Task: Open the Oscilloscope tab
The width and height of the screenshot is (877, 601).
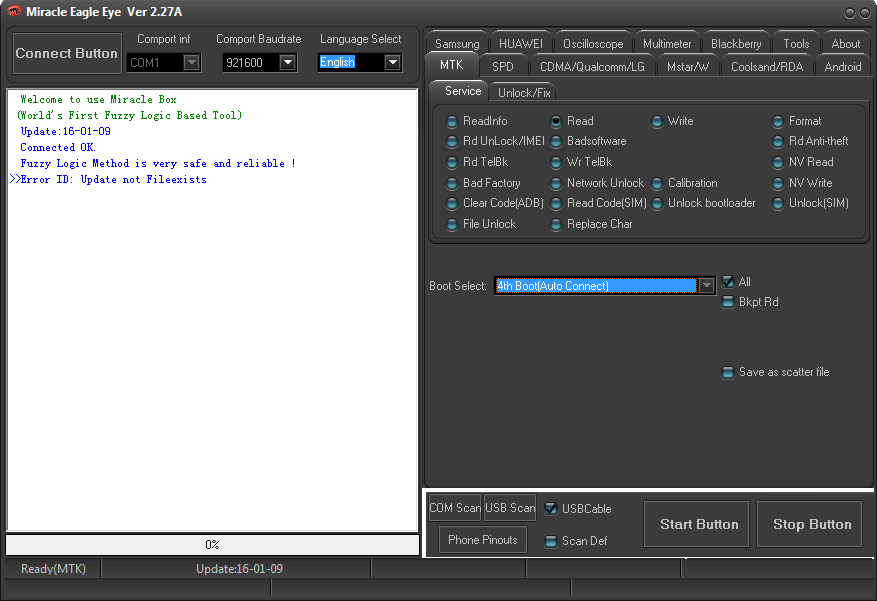Action: click(593, 44)
